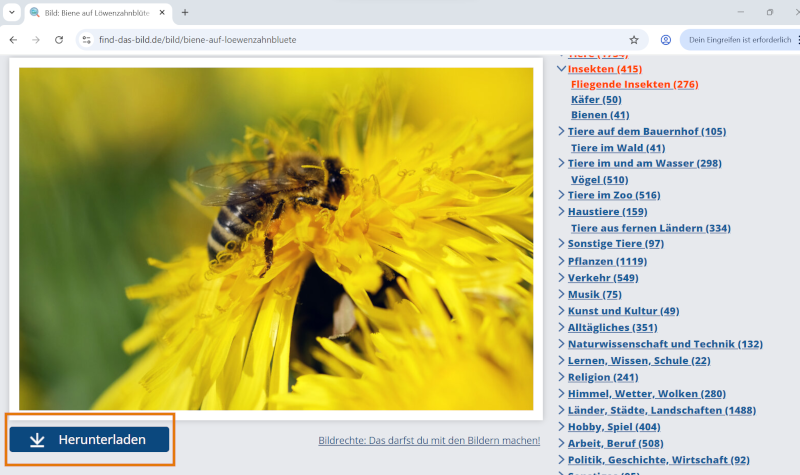Open the Bildrechte image rights link

[428, 440]
